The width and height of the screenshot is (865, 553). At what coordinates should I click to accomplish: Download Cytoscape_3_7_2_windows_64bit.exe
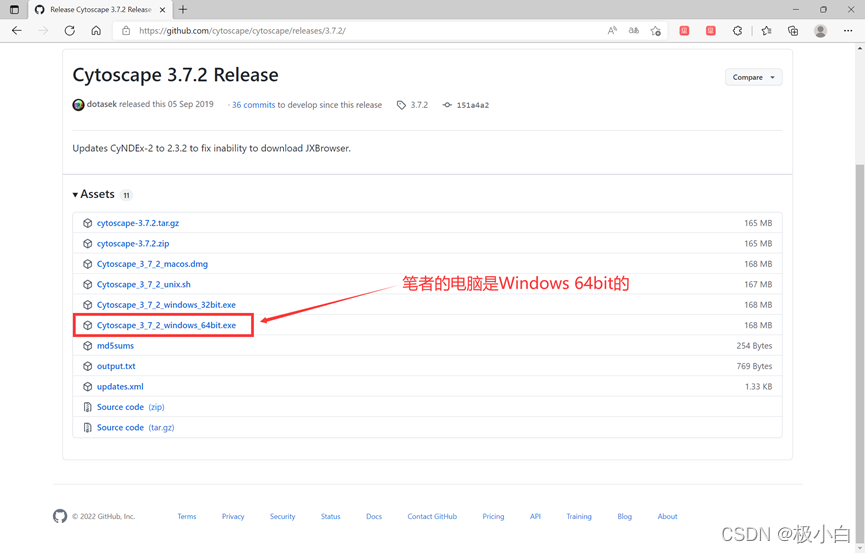[x=166, y=325]
